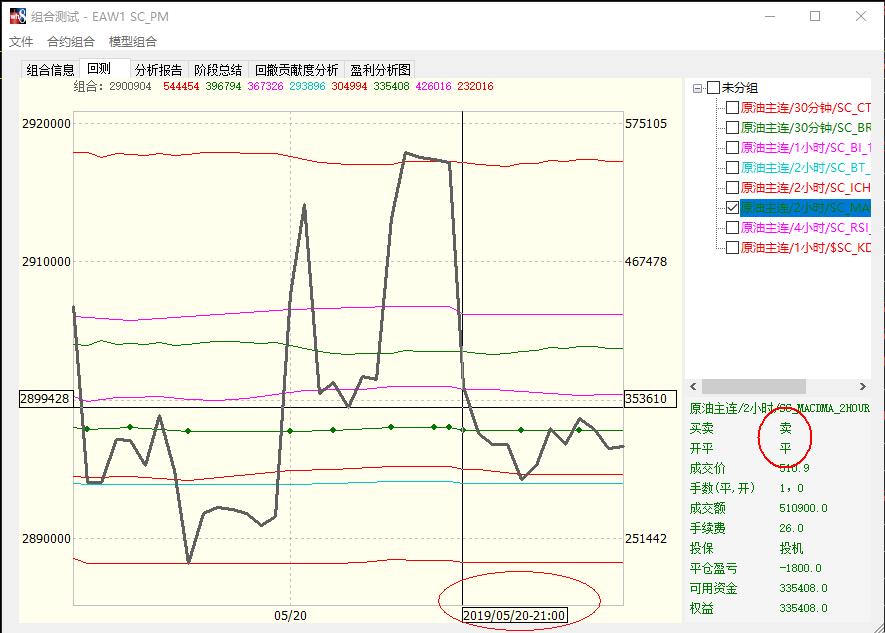
Task: Switch to the 组合信息 tab
Action: [51, 70]
